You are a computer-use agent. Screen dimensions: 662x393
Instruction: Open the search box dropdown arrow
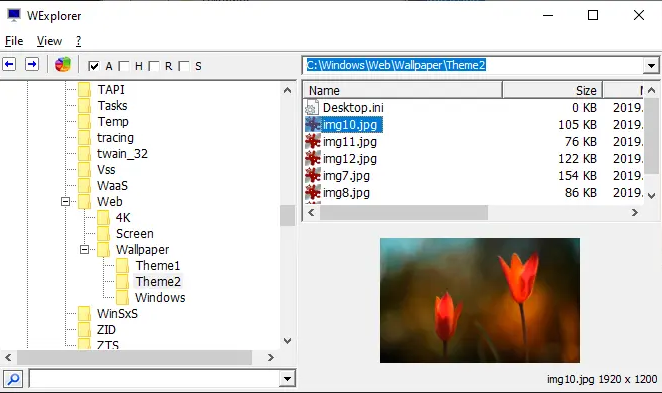[287, 379]
